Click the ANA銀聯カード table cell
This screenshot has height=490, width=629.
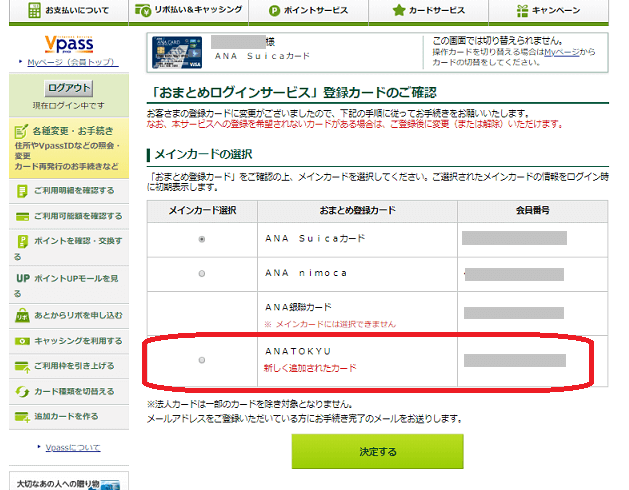(x=357, y=314)
